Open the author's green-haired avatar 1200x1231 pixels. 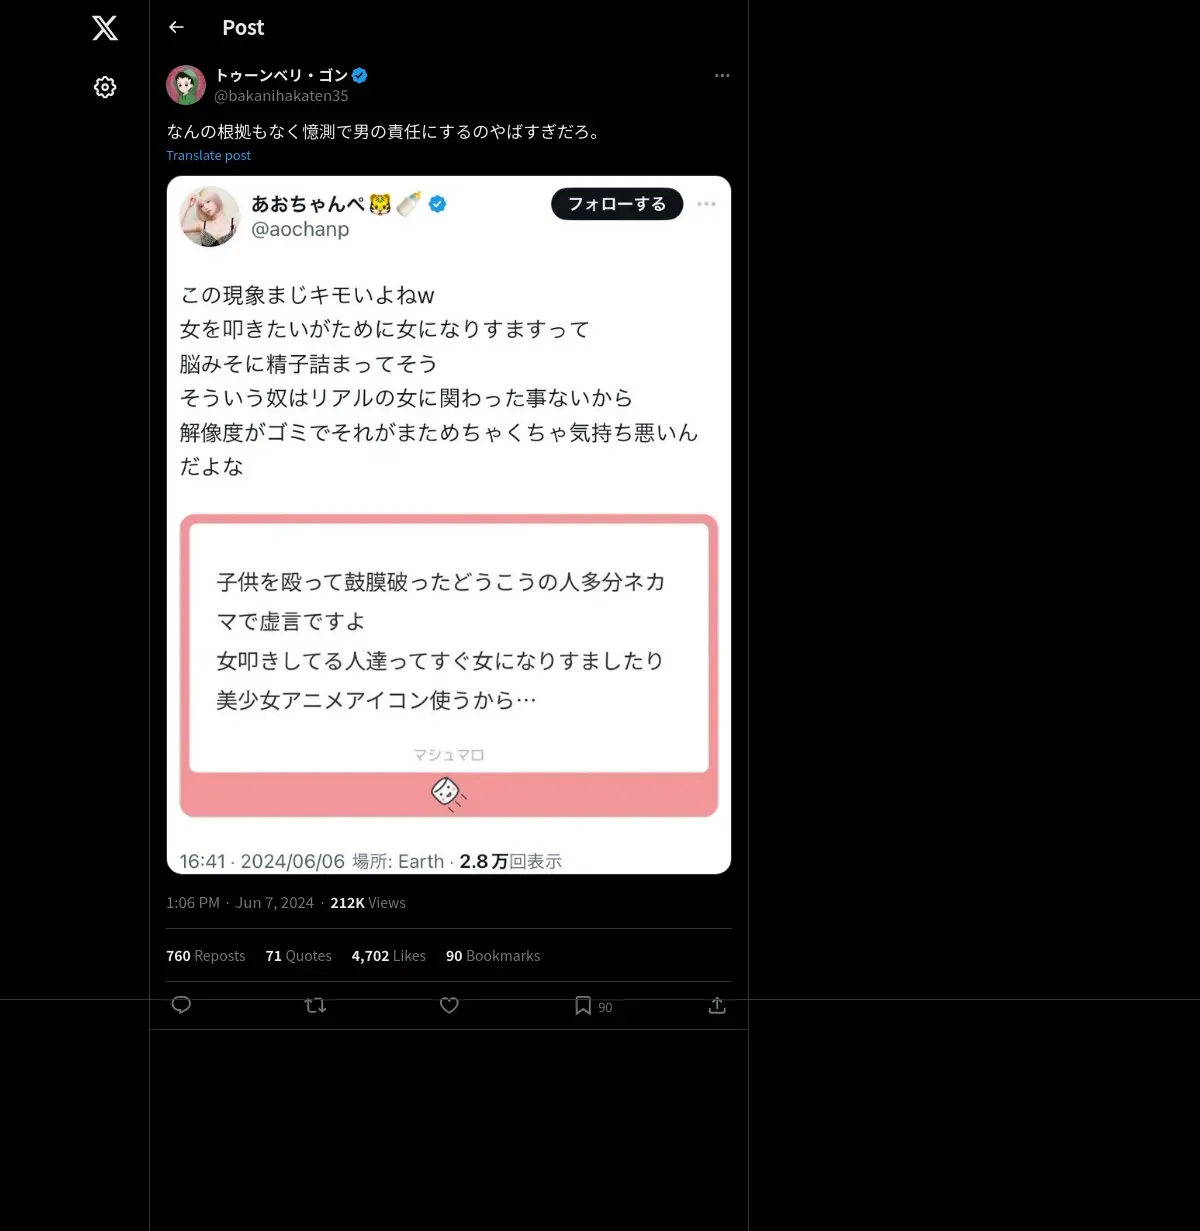pos(186,86)
